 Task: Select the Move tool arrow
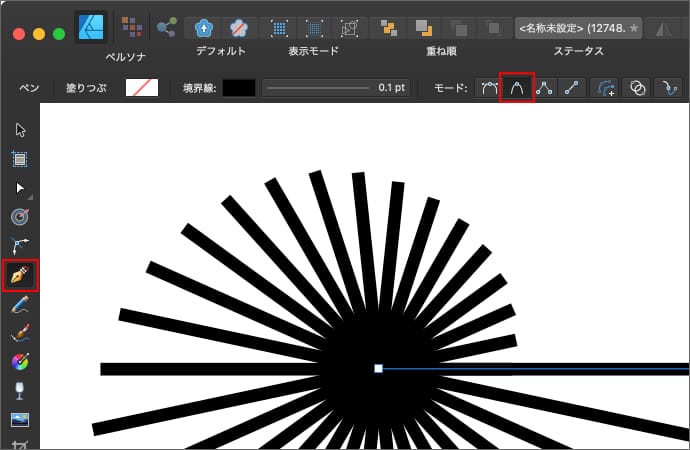(19, 129)
